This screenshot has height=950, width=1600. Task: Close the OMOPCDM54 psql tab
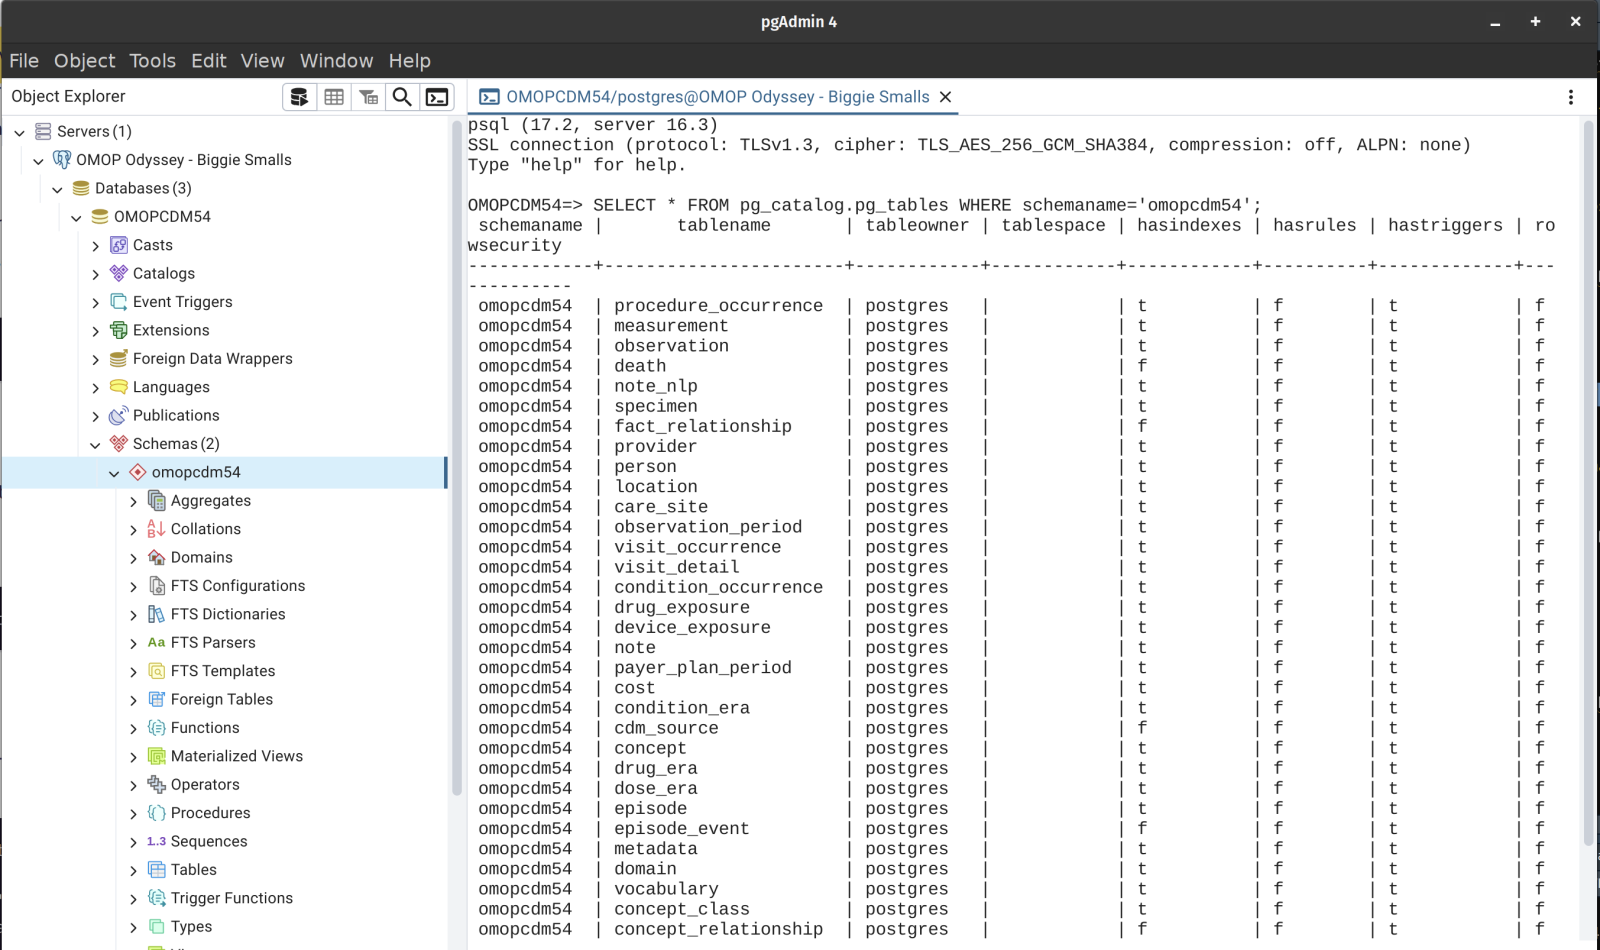(x=945, y=97)
